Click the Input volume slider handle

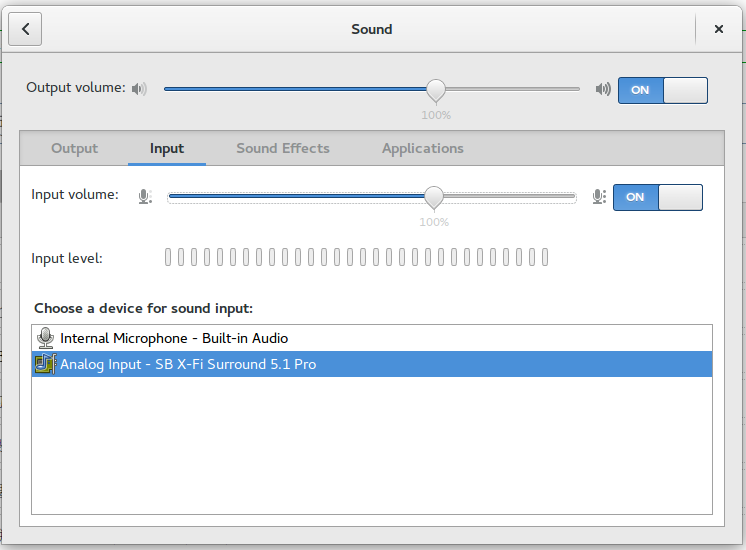[434, 196]
